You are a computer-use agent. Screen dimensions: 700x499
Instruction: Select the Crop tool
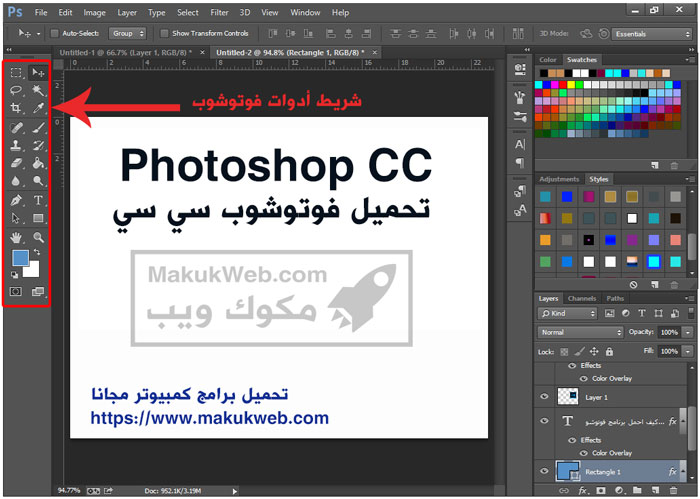pos(16,108)
